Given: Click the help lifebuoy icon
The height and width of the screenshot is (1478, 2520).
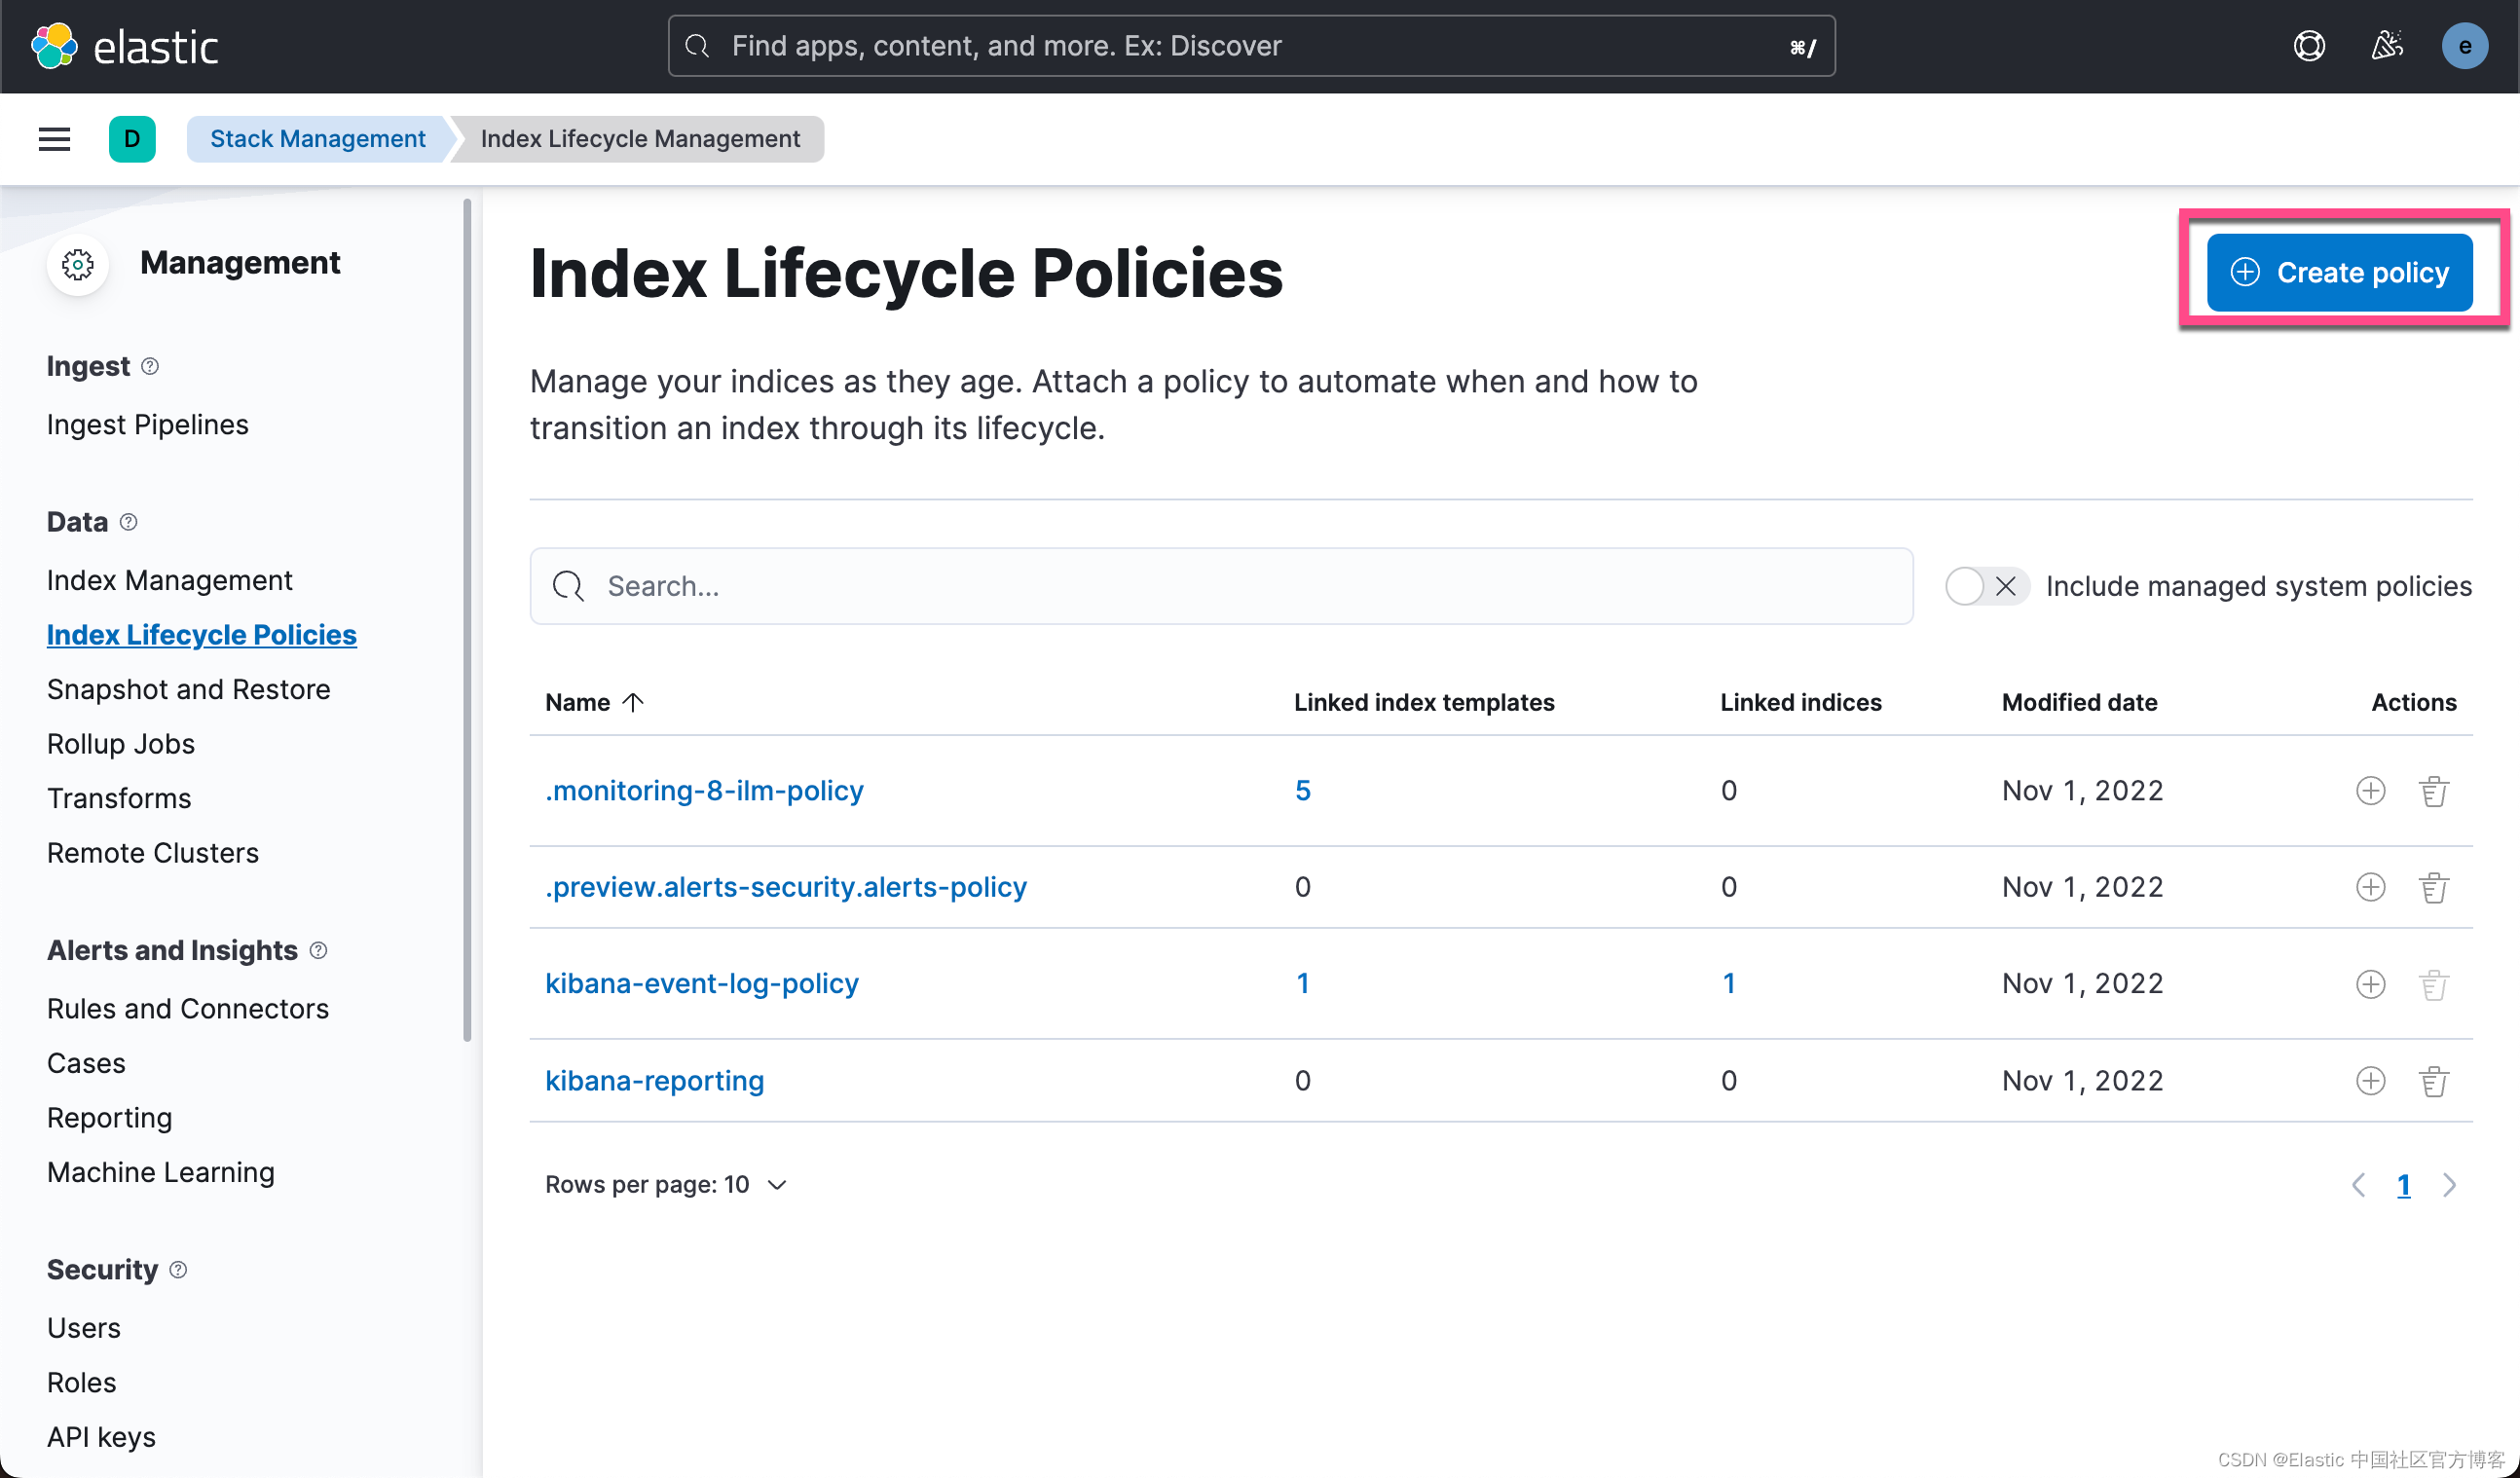Looking at the screenshot, I should (x=2308, y=46).
